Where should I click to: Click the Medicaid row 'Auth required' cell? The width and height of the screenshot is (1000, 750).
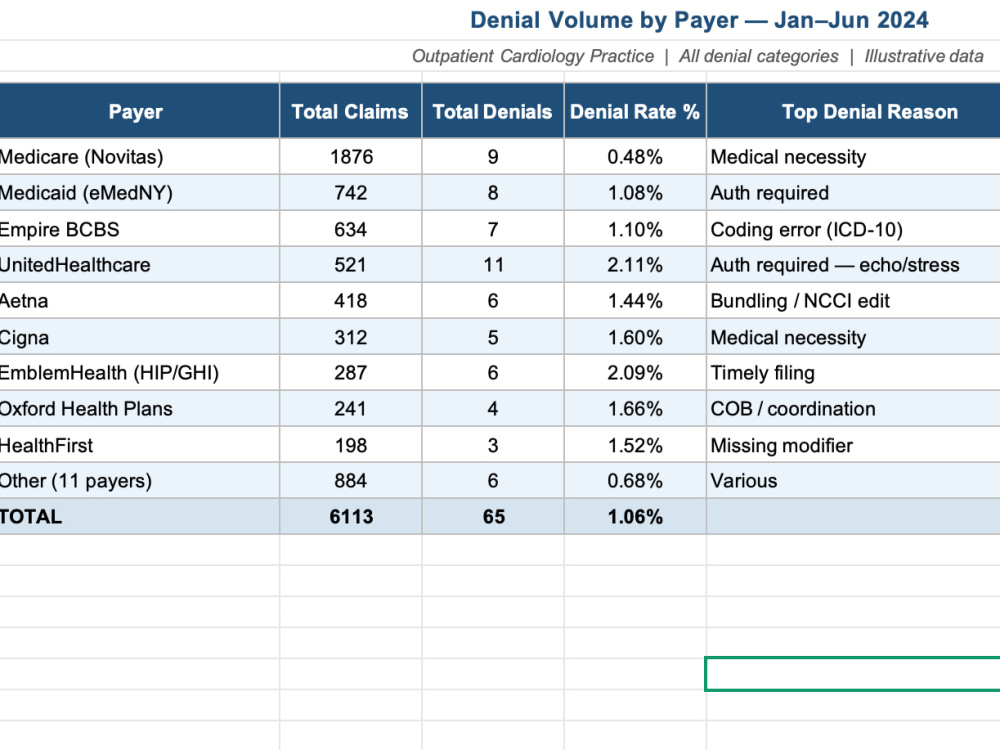(853, 193)
